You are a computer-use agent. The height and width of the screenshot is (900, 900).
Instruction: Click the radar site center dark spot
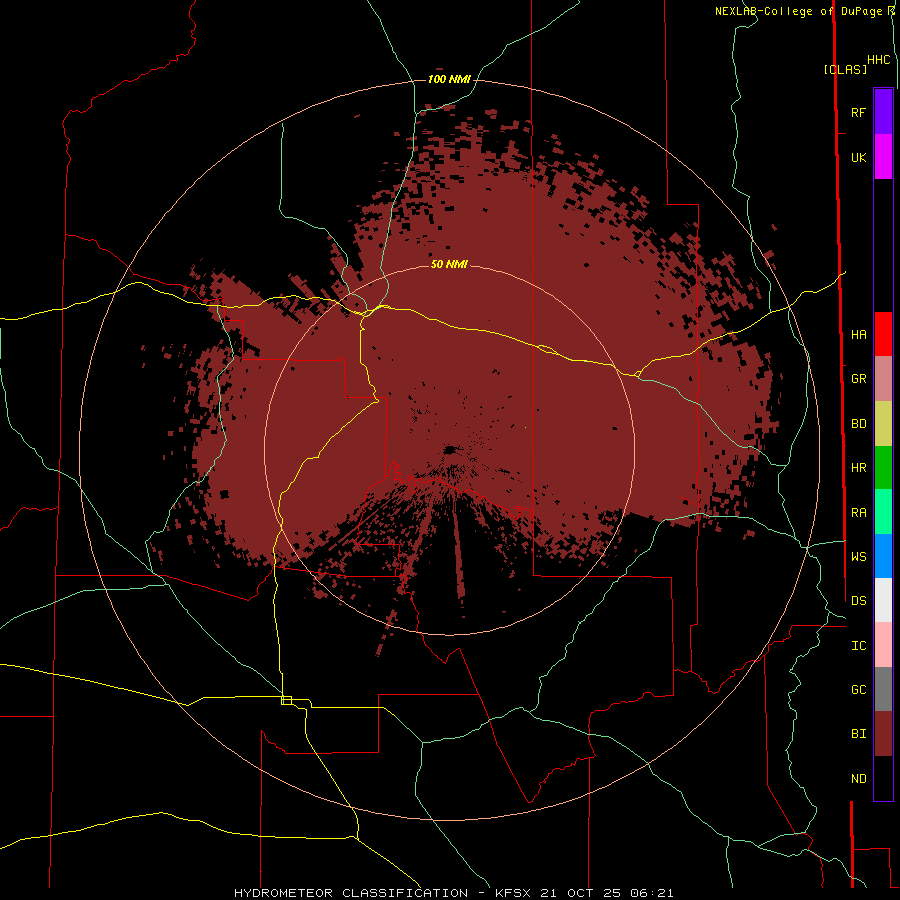click(452, 449)
